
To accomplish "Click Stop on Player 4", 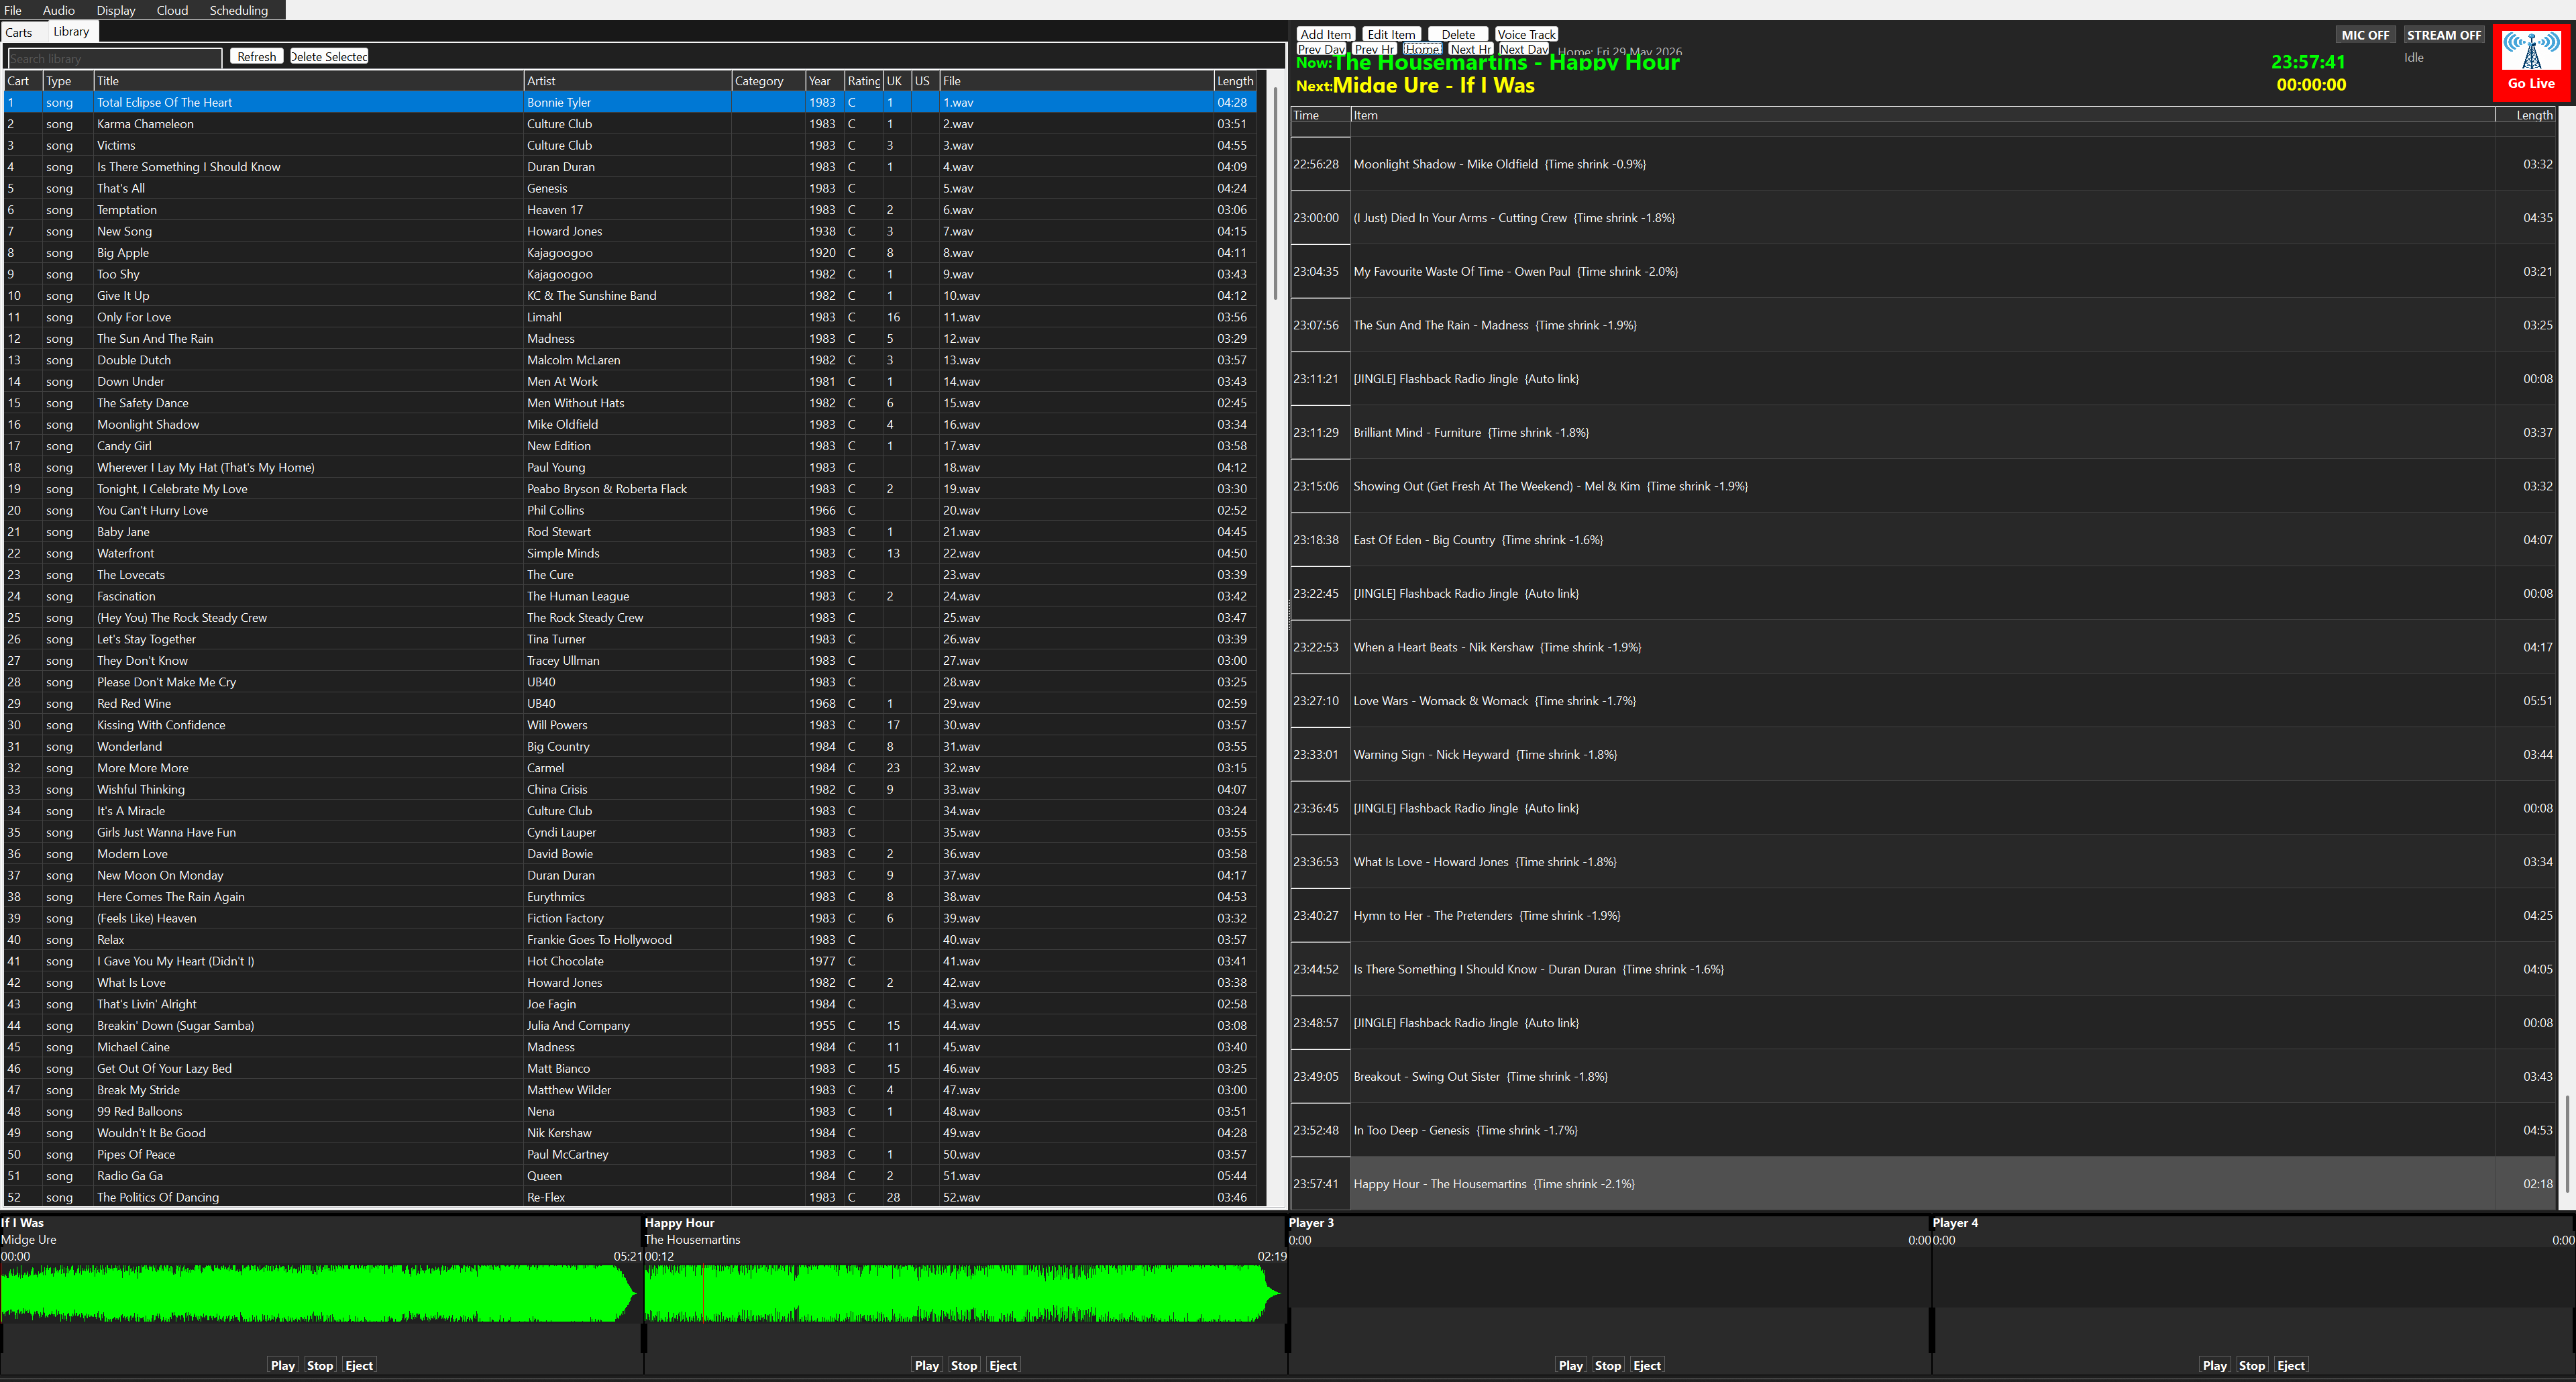I will 2252,1365.
